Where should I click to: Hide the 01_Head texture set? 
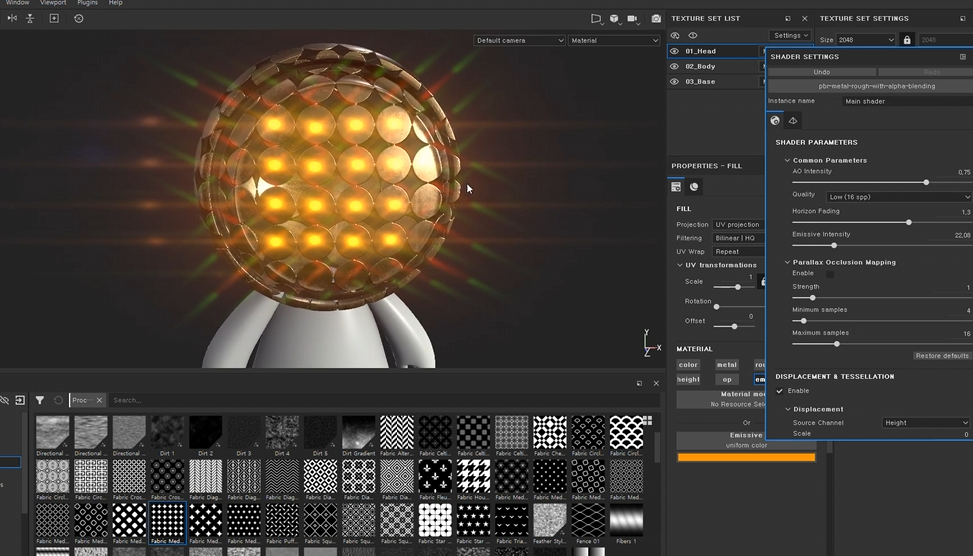point(674,51)
